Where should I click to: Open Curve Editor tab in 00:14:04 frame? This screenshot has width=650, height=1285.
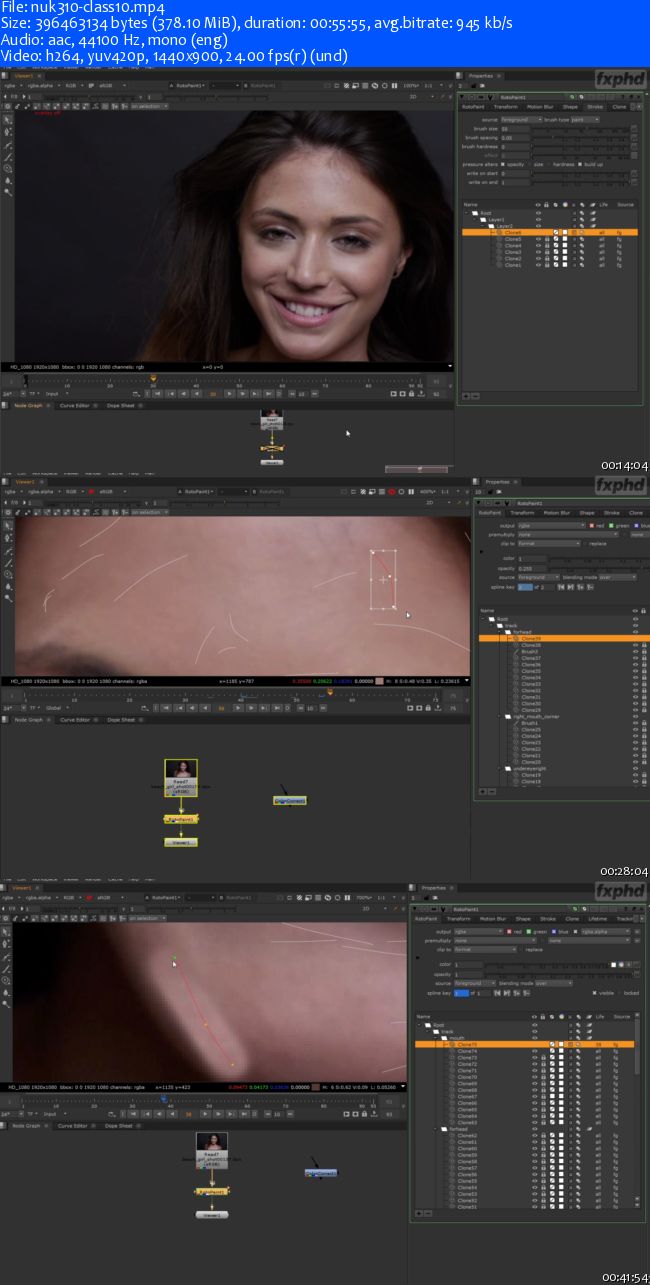73,405
